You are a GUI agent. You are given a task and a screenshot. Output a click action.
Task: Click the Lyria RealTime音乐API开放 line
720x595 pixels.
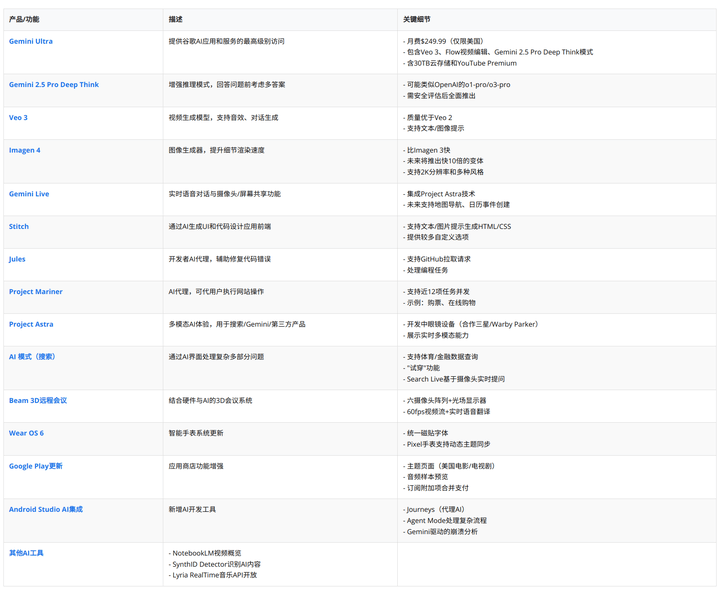click(x=213, y=575)
